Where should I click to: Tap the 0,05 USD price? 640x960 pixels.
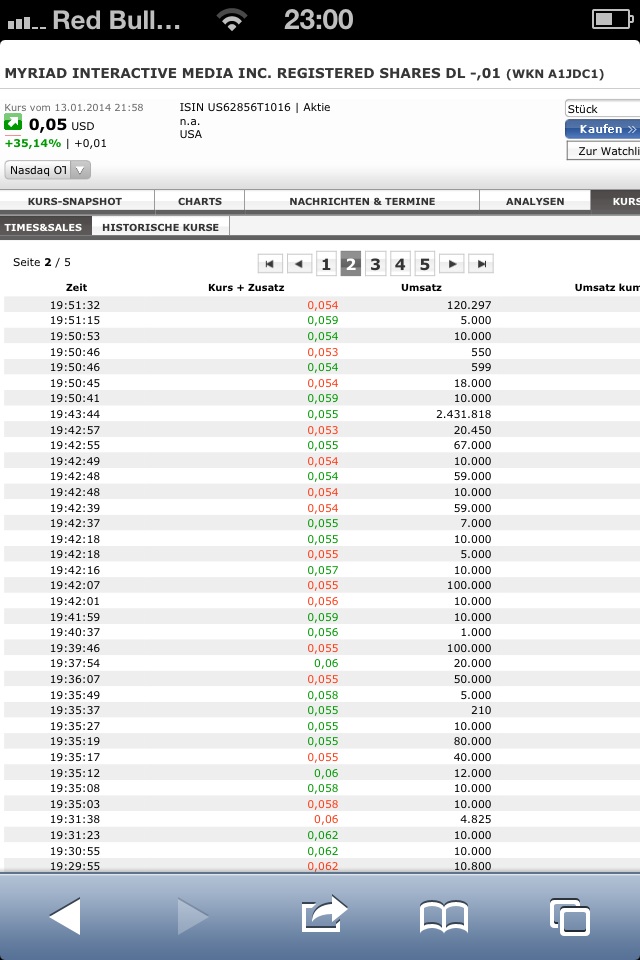[61, 125]
